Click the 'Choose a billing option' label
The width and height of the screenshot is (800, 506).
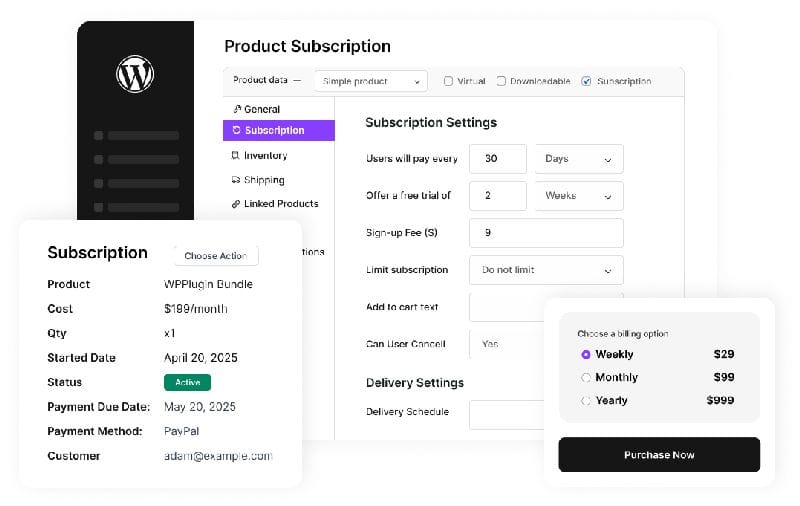pos(623,334)
